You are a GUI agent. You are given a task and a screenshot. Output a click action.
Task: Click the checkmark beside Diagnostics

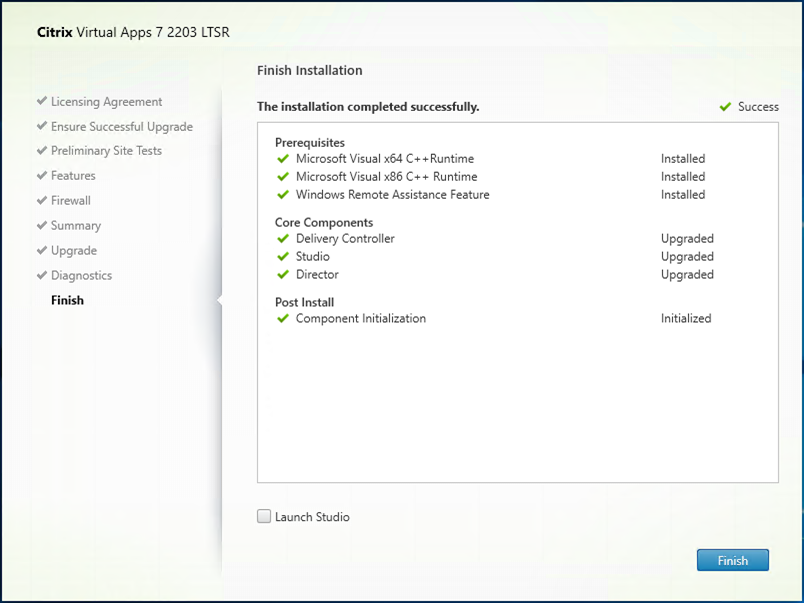pos(42,275)
